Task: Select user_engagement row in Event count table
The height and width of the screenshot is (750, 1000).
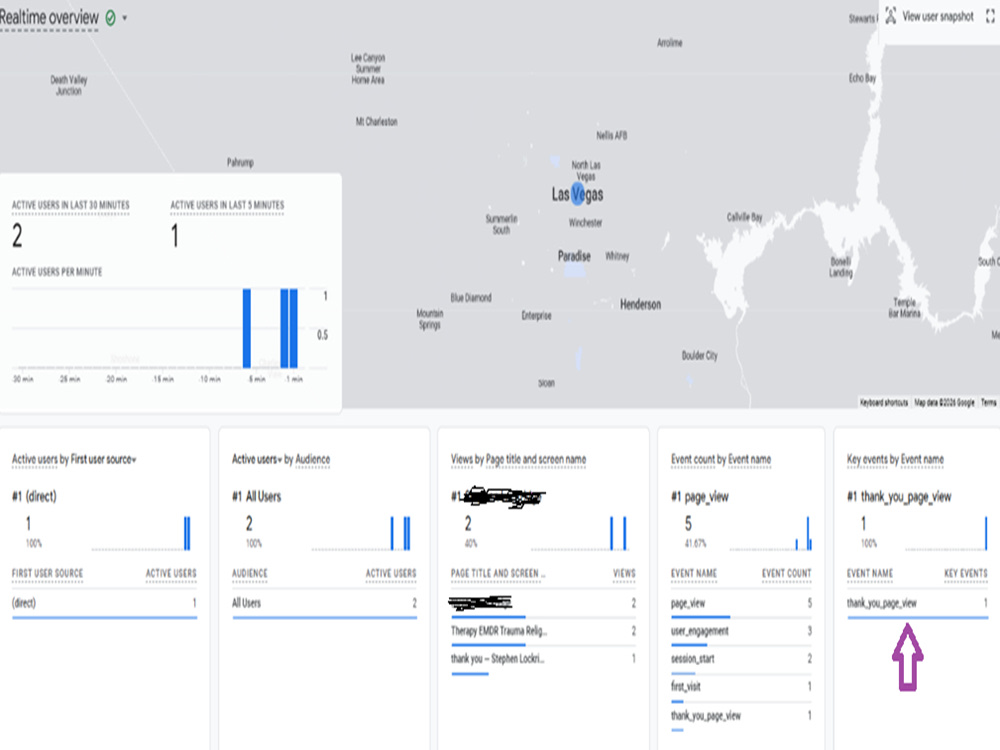Action: (x=741, y=631)
